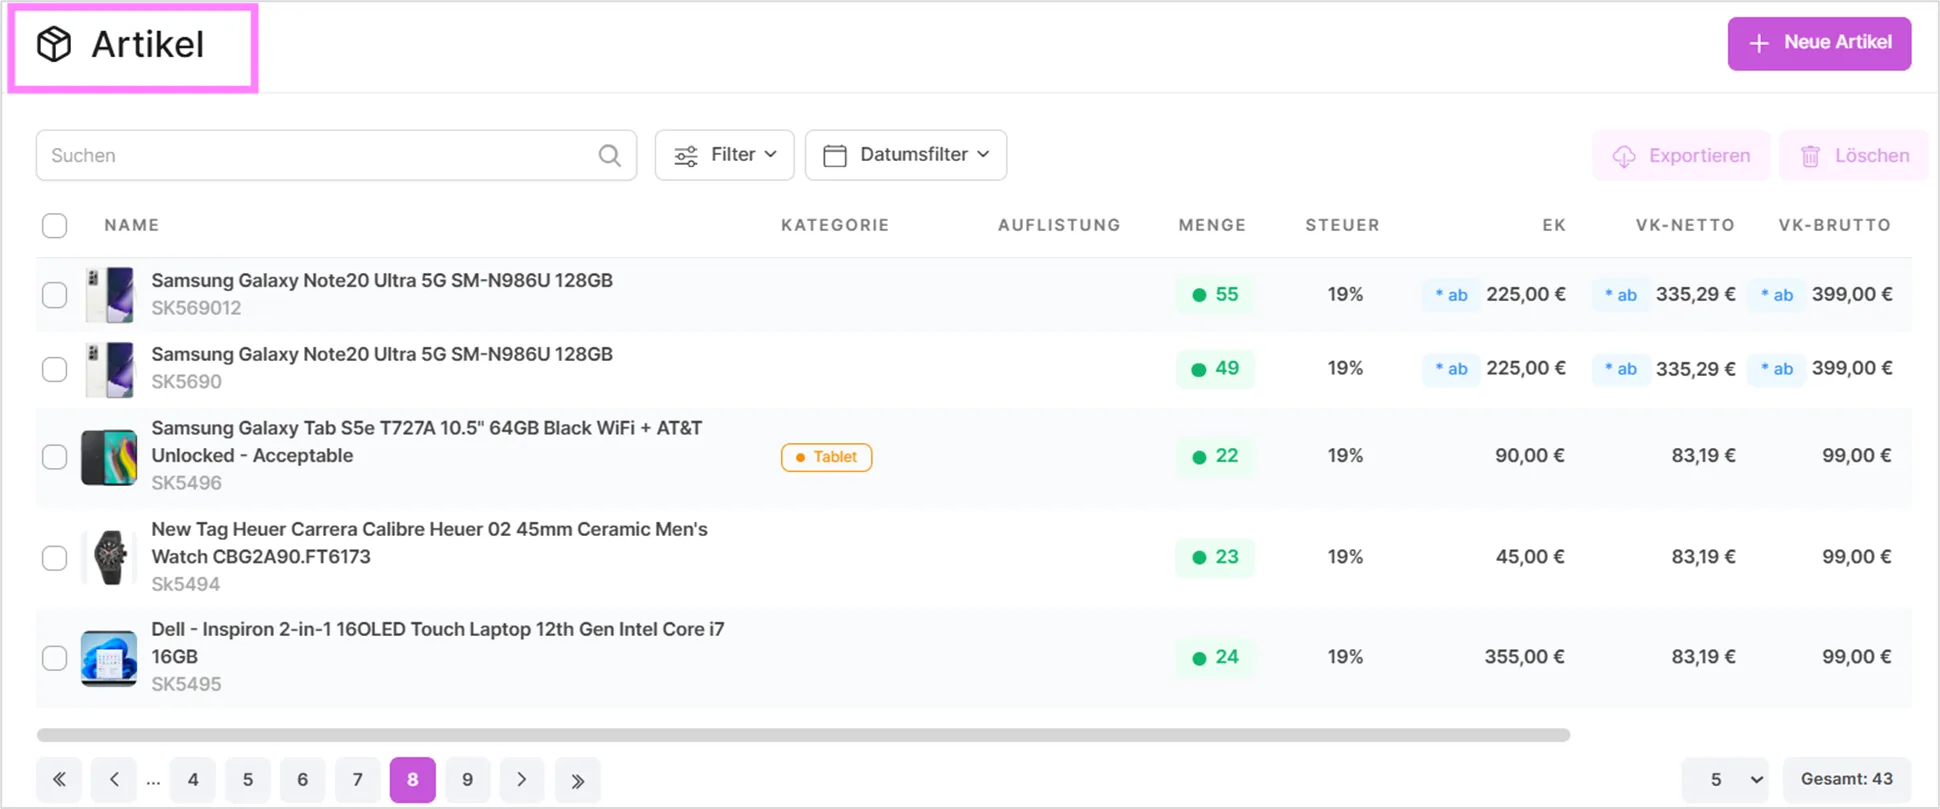This screenshot has width=1940, height=809.
Task: Open the Tag Heuer Carrera item name
Action: 429,543
